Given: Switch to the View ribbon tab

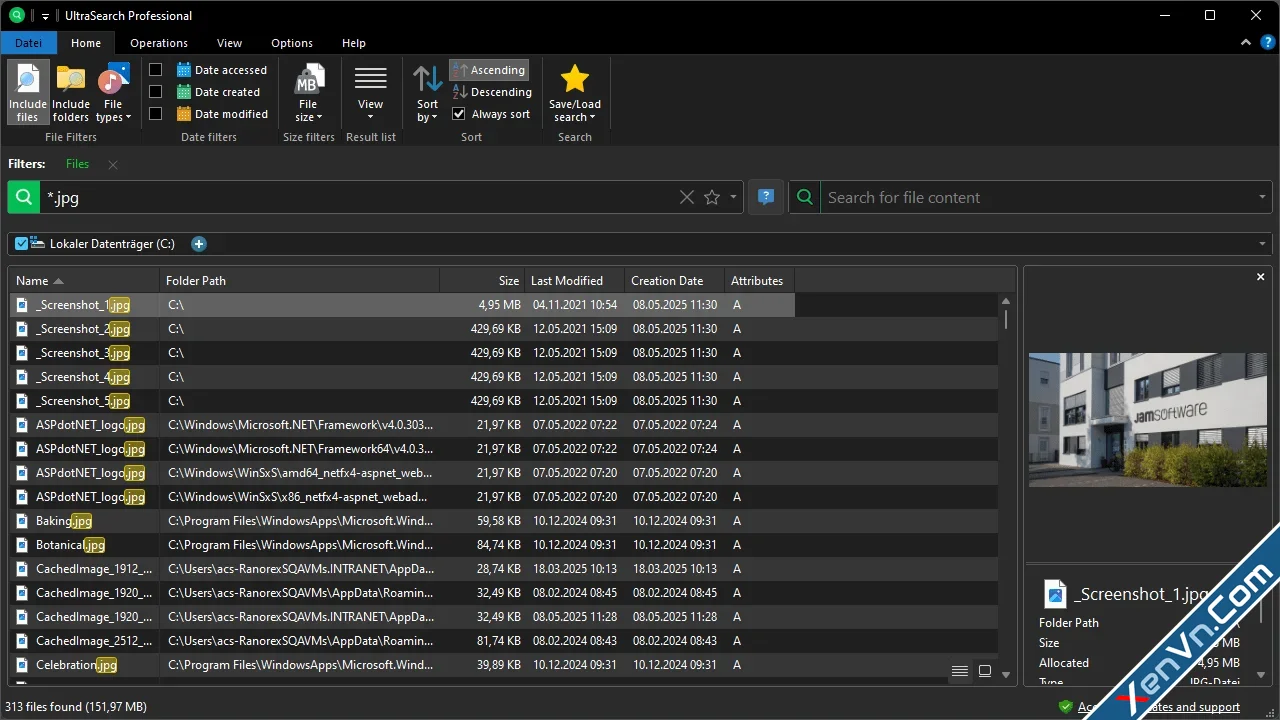Looking at the screenshot, I should coord(230,43).
